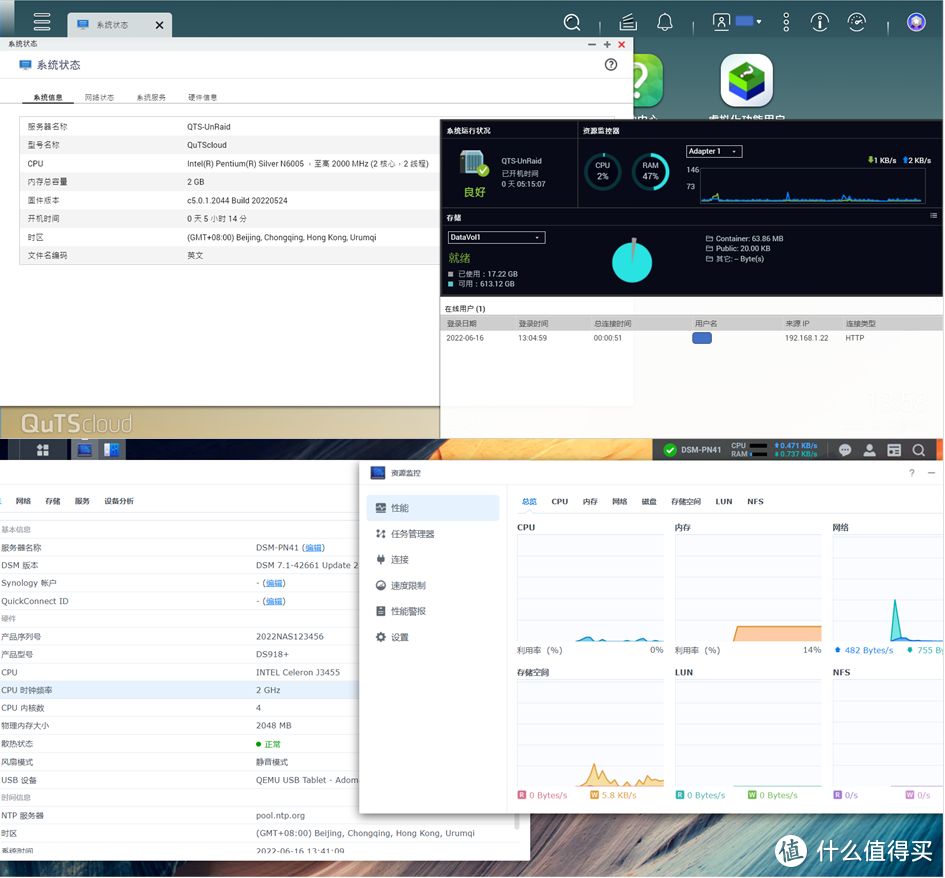
Task: Open the DSM main menu grid icon
Action: pyautogui.click(x=43, y=450)
